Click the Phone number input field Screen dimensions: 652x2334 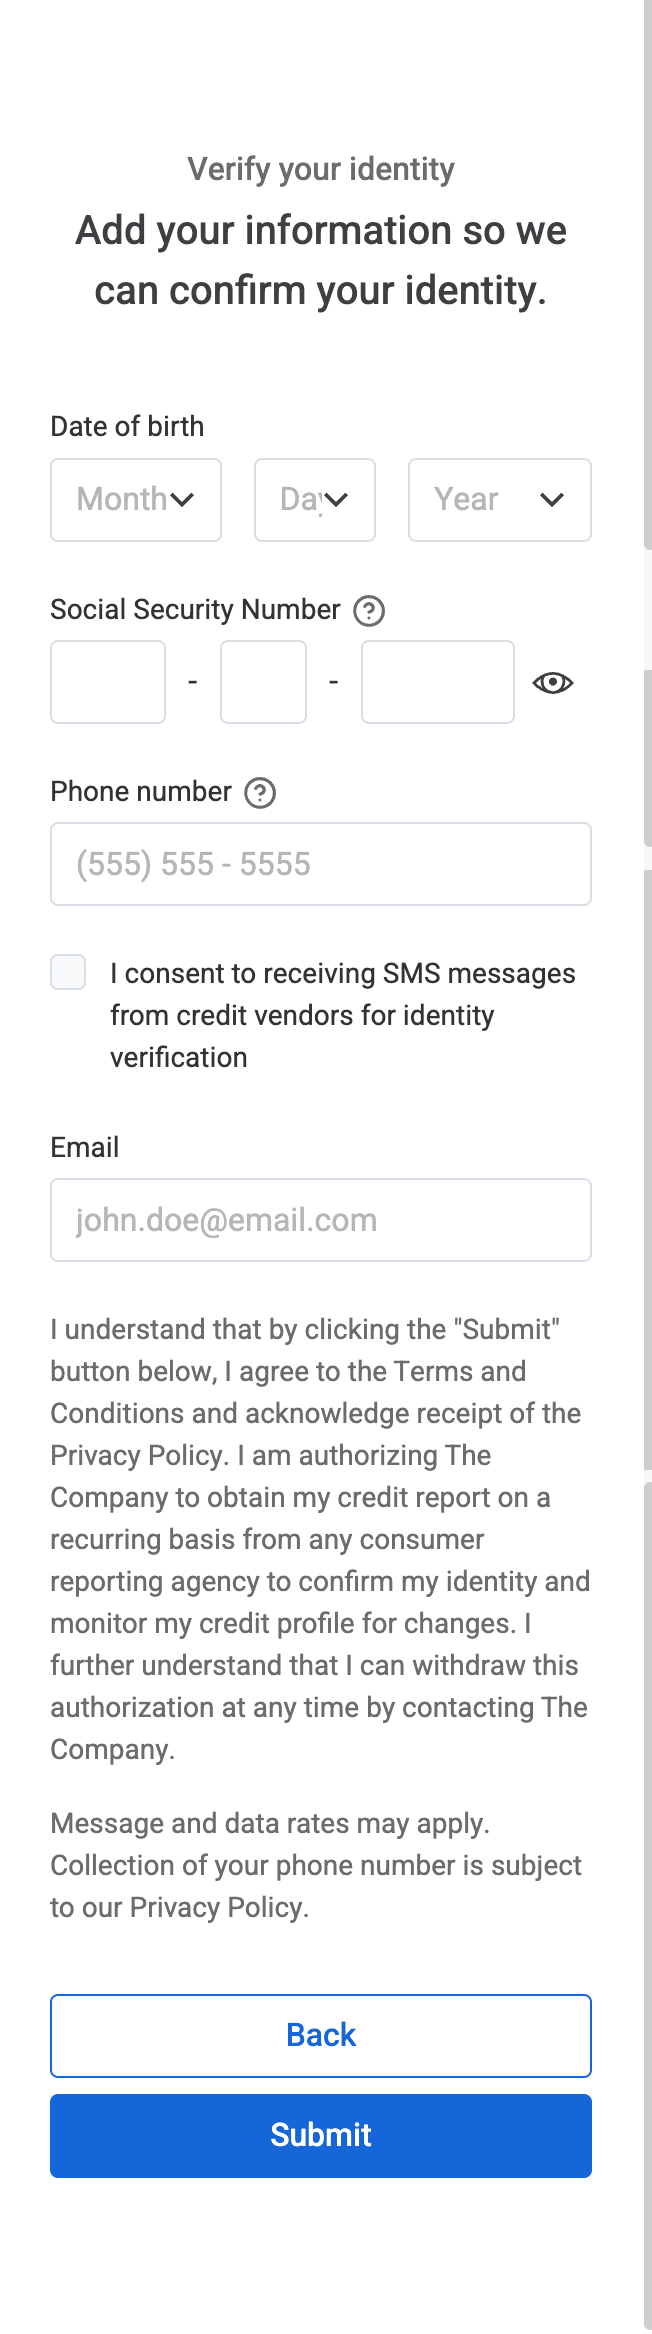pos(321,864)
